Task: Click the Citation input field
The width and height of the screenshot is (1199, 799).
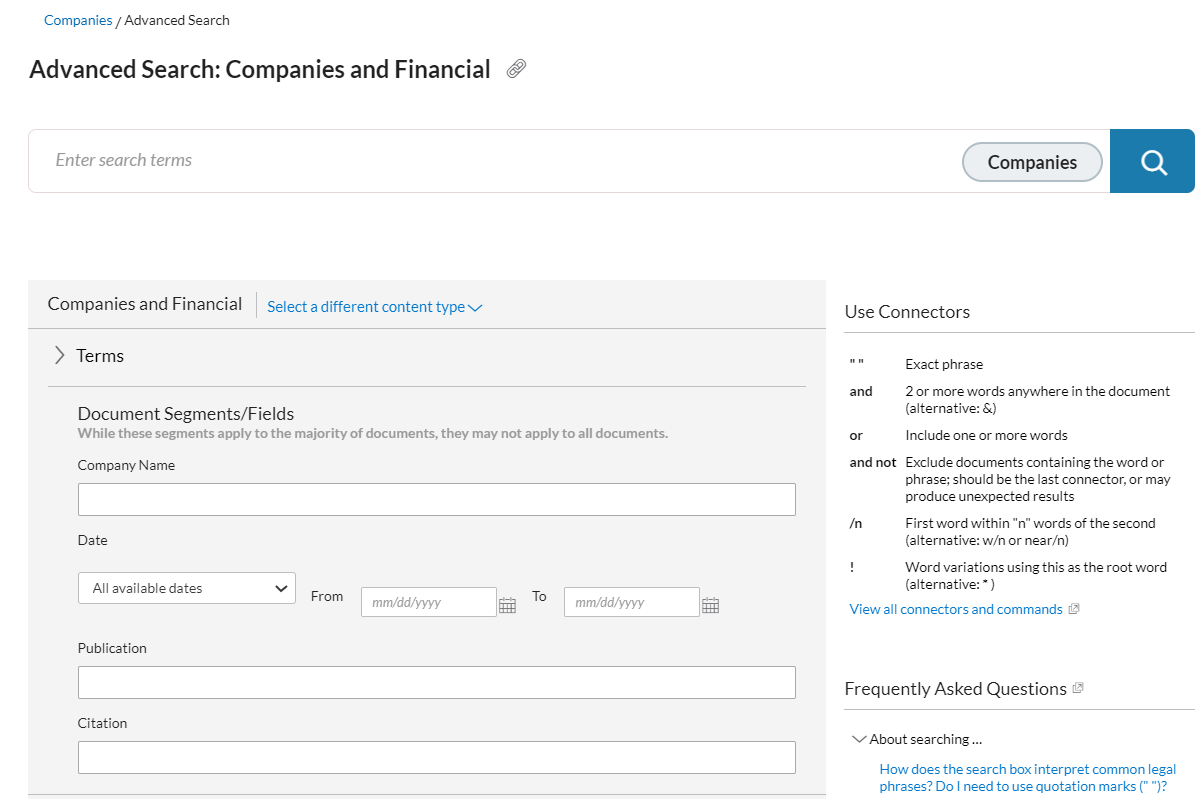Action: coord(437,757)
